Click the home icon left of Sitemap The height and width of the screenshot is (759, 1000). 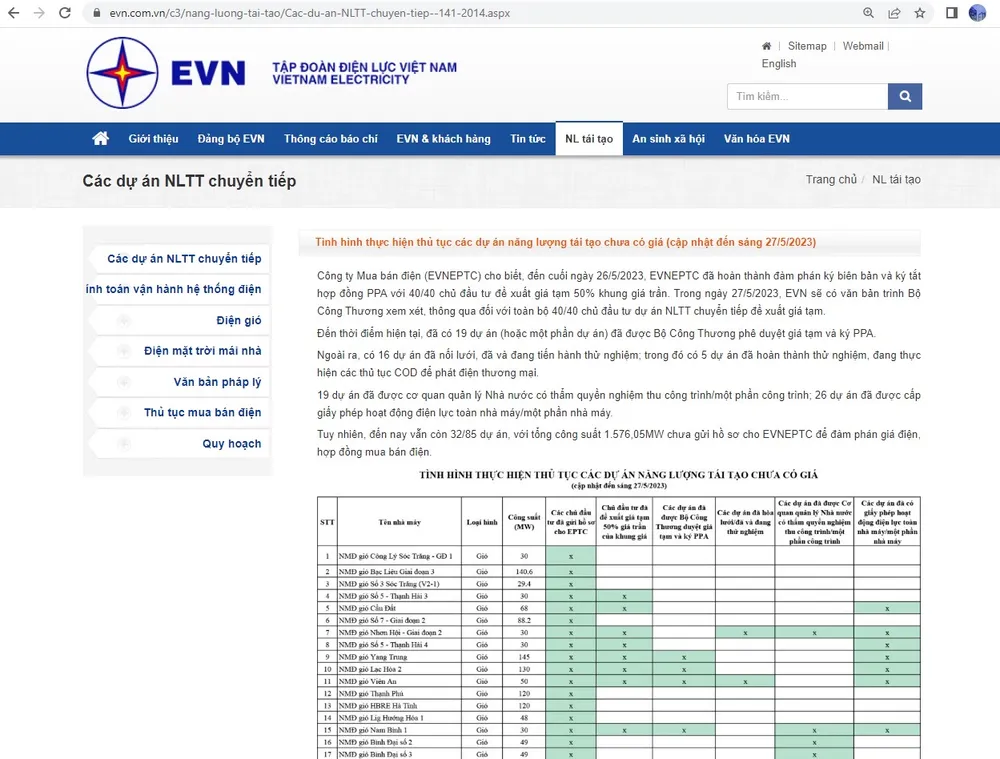pyautogui.click(x=765, y=46)
